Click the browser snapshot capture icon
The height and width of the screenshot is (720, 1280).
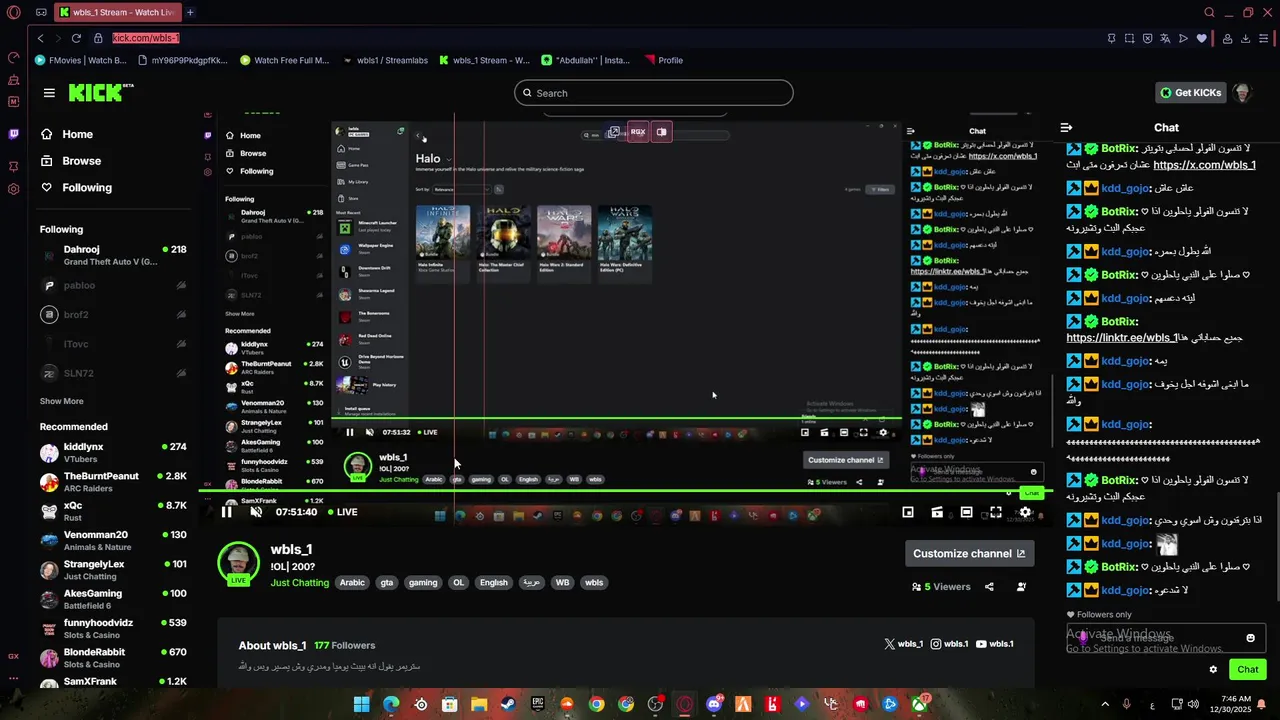1129,38
